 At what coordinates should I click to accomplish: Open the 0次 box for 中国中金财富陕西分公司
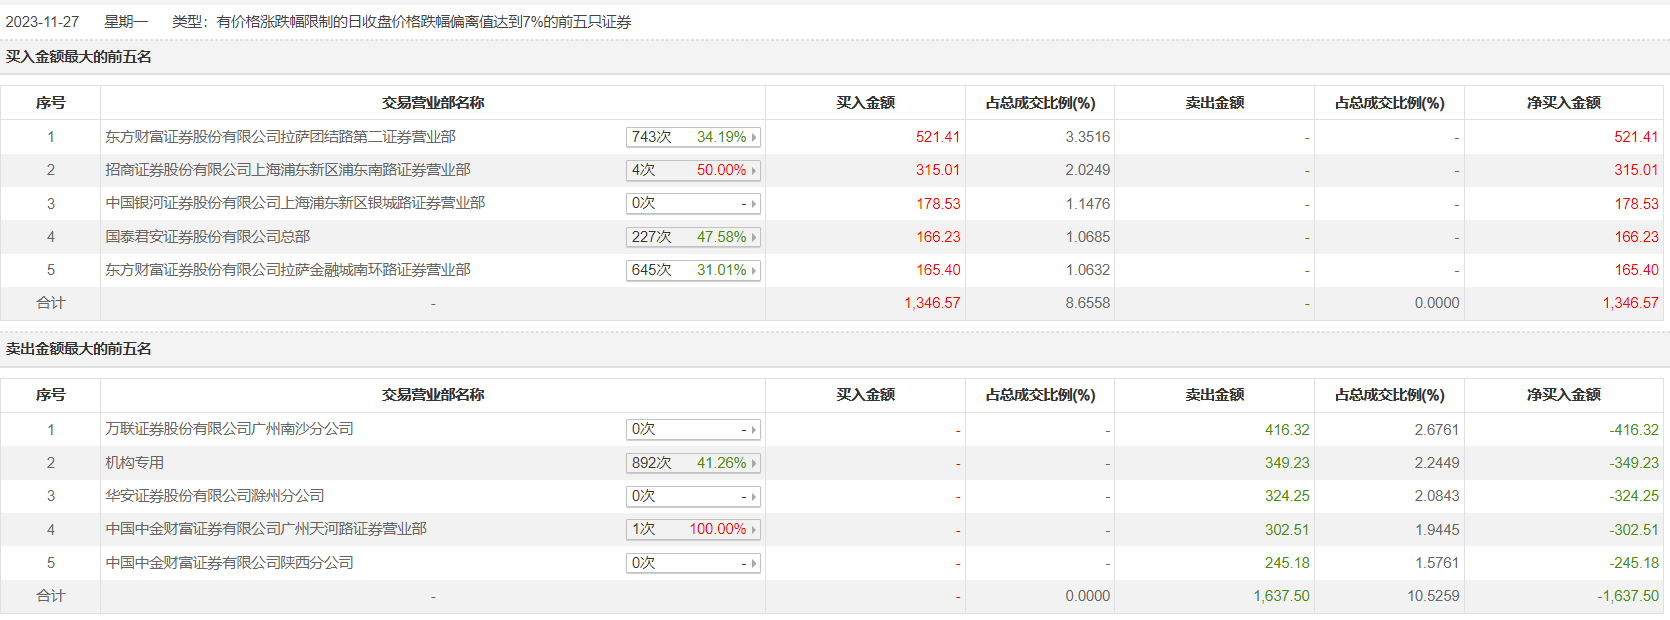[x=693, y=563]
